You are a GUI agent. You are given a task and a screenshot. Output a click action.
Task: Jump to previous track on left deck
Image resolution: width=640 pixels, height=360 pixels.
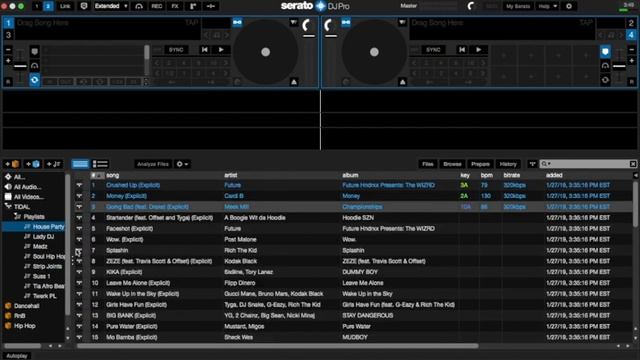pos(204,50)
